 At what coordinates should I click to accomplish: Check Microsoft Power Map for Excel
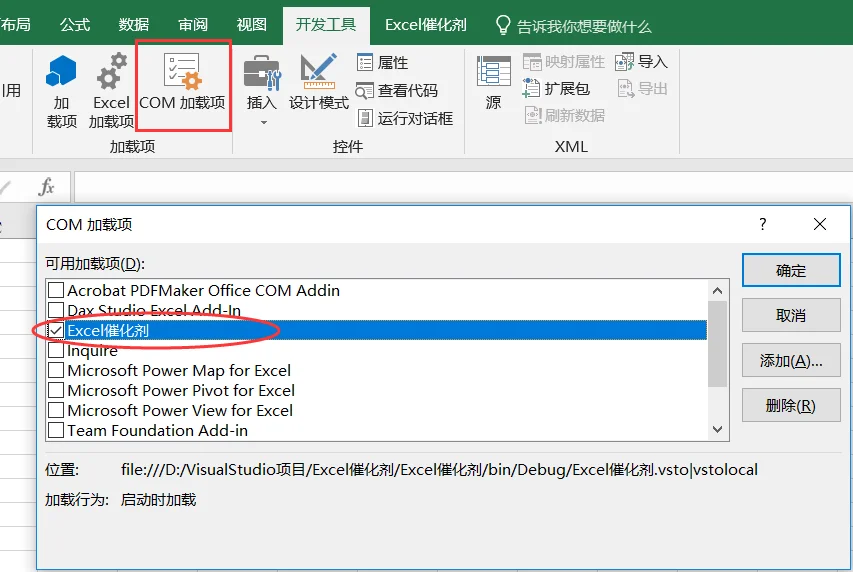click(56, 371)
